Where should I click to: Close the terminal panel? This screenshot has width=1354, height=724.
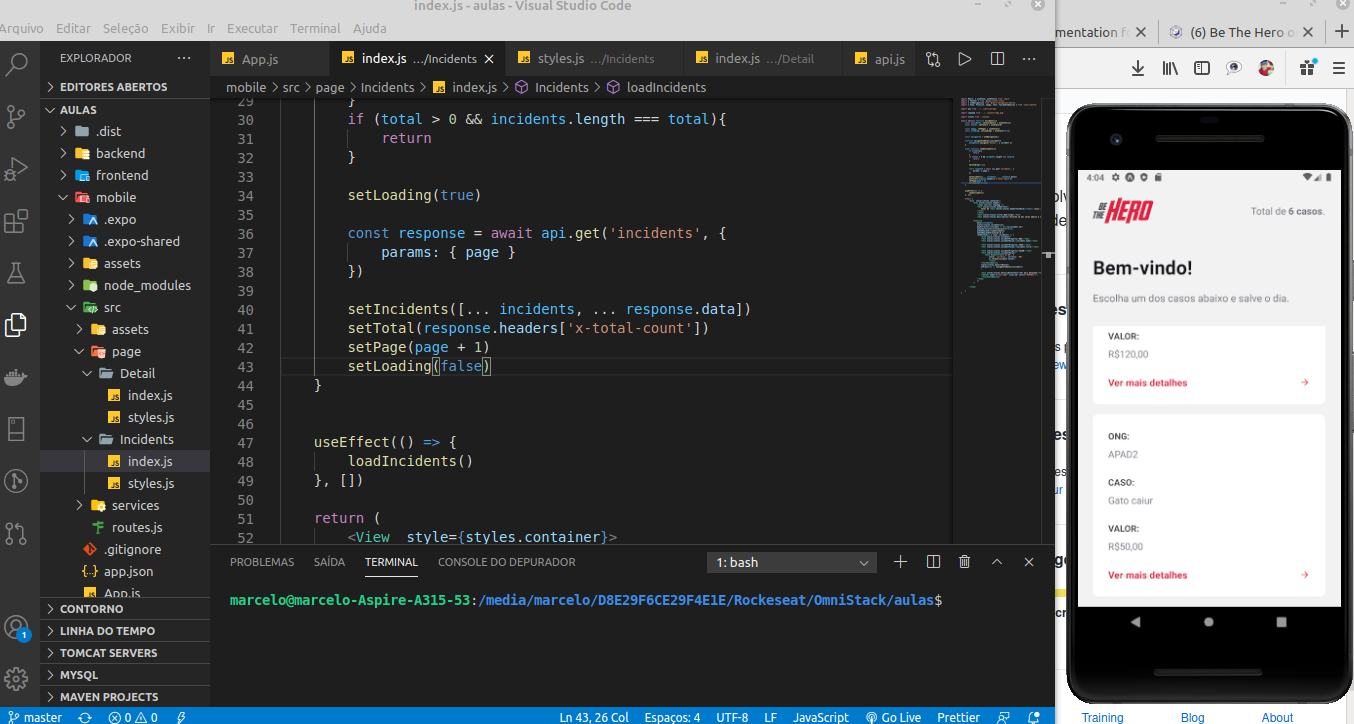[1028, 562]
